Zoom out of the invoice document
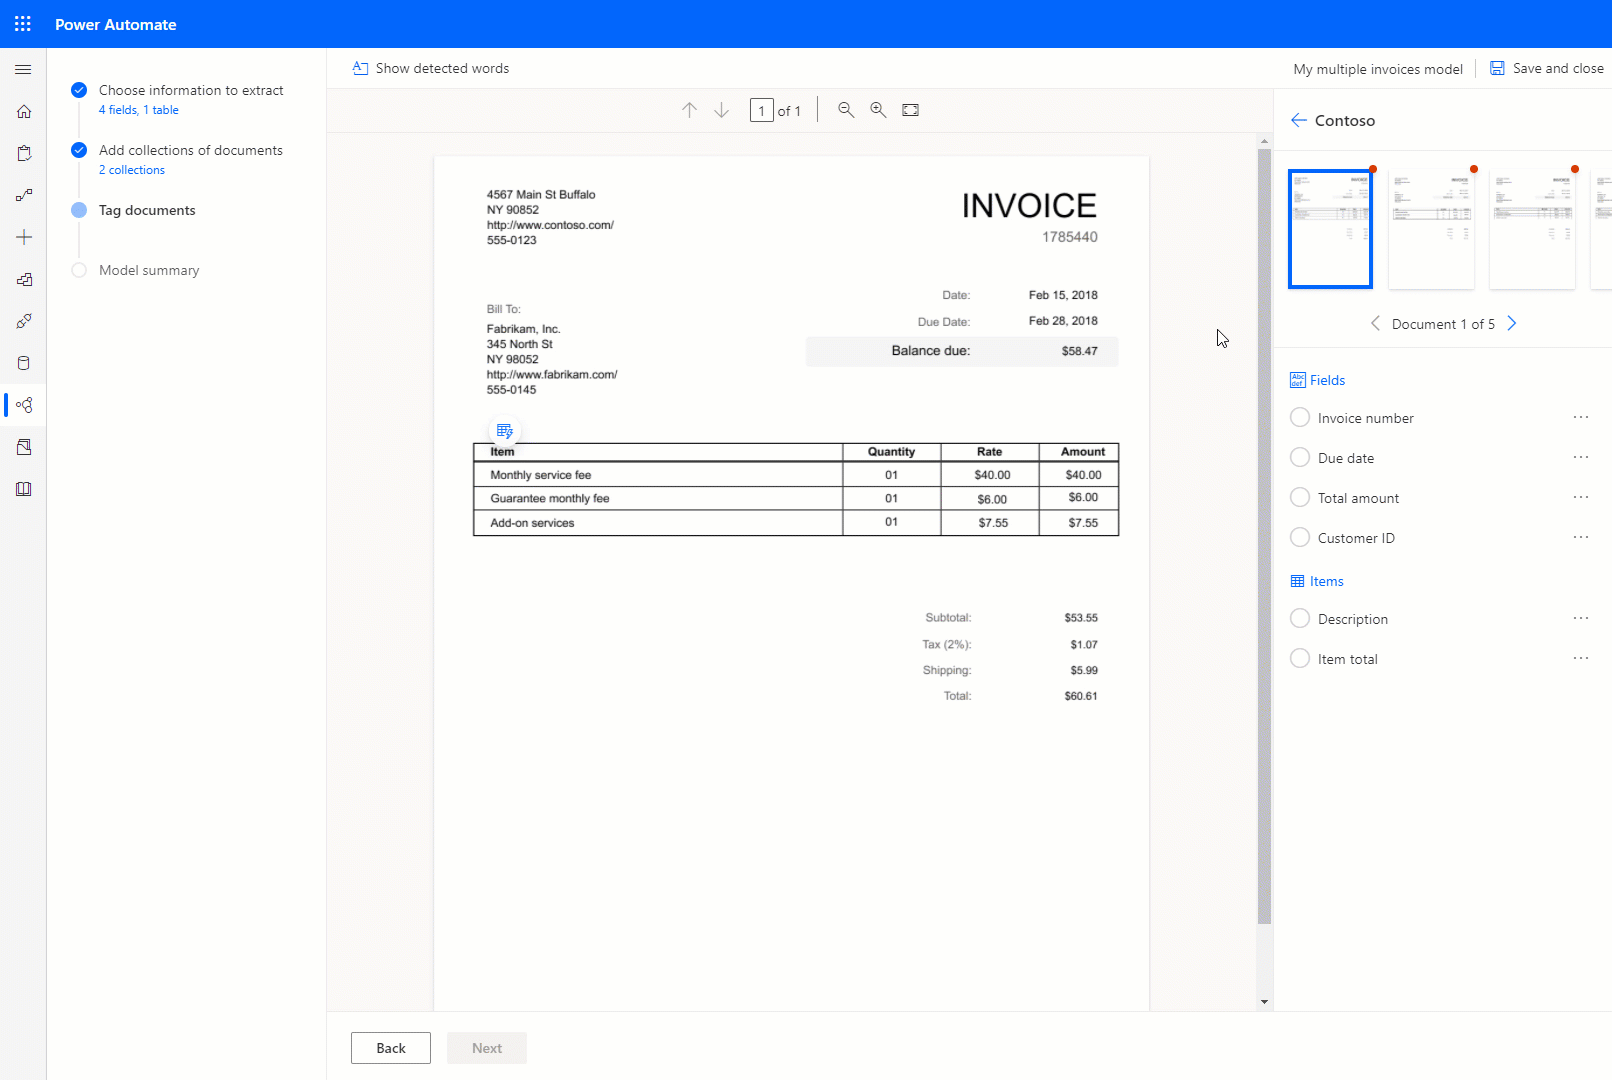 845,110
